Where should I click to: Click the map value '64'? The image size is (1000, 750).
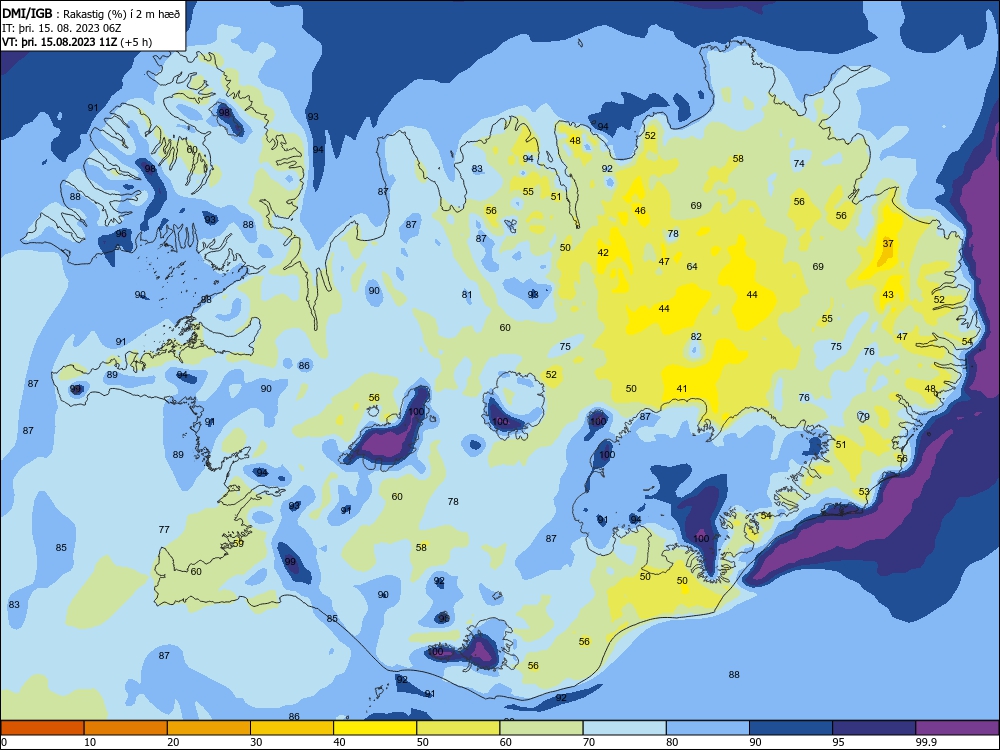pyautogui.click(x=692, y=267)
